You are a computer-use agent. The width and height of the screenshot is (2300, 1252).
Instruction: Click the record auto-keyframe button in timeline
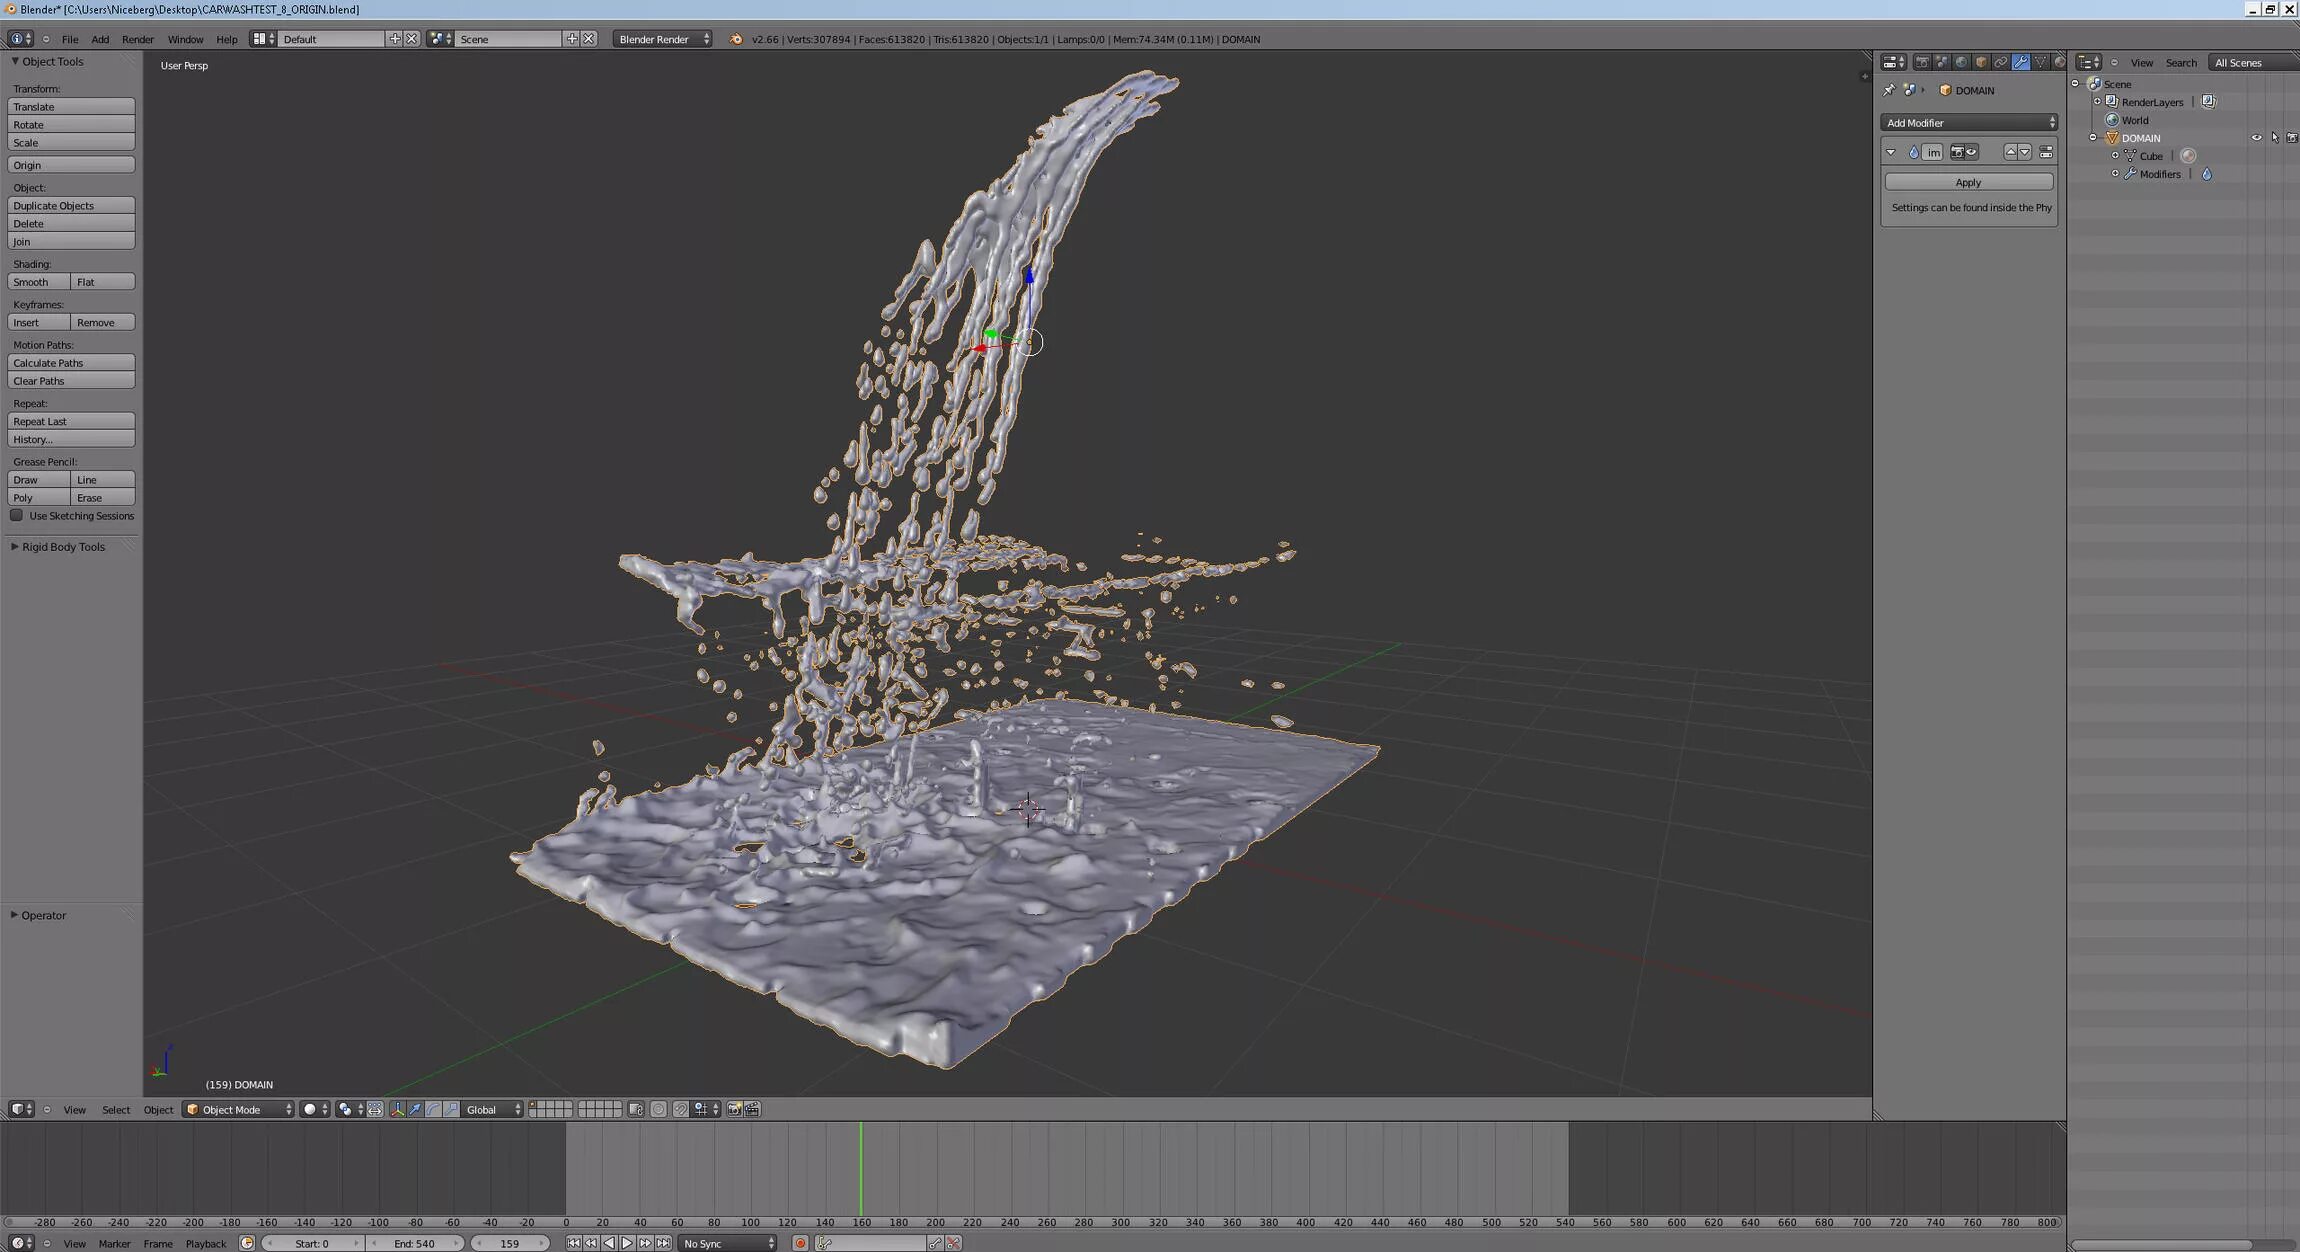pos(800,1243)
